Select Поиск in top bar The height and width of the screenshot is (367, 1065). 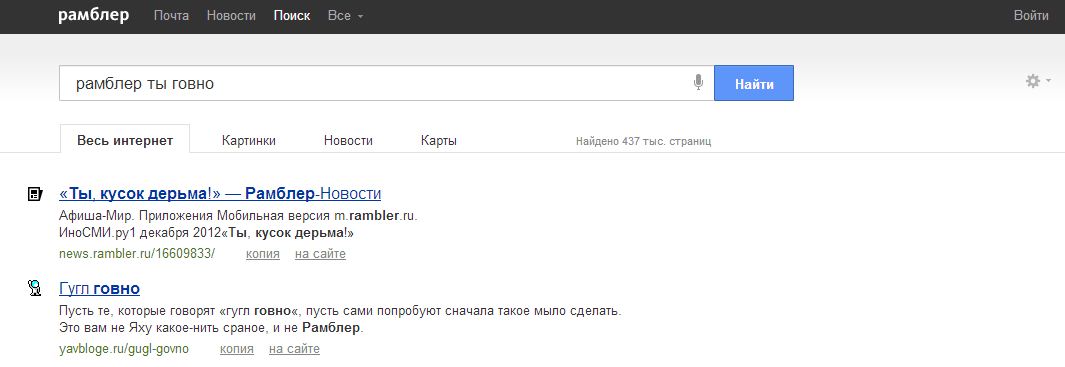coord(292,16)
